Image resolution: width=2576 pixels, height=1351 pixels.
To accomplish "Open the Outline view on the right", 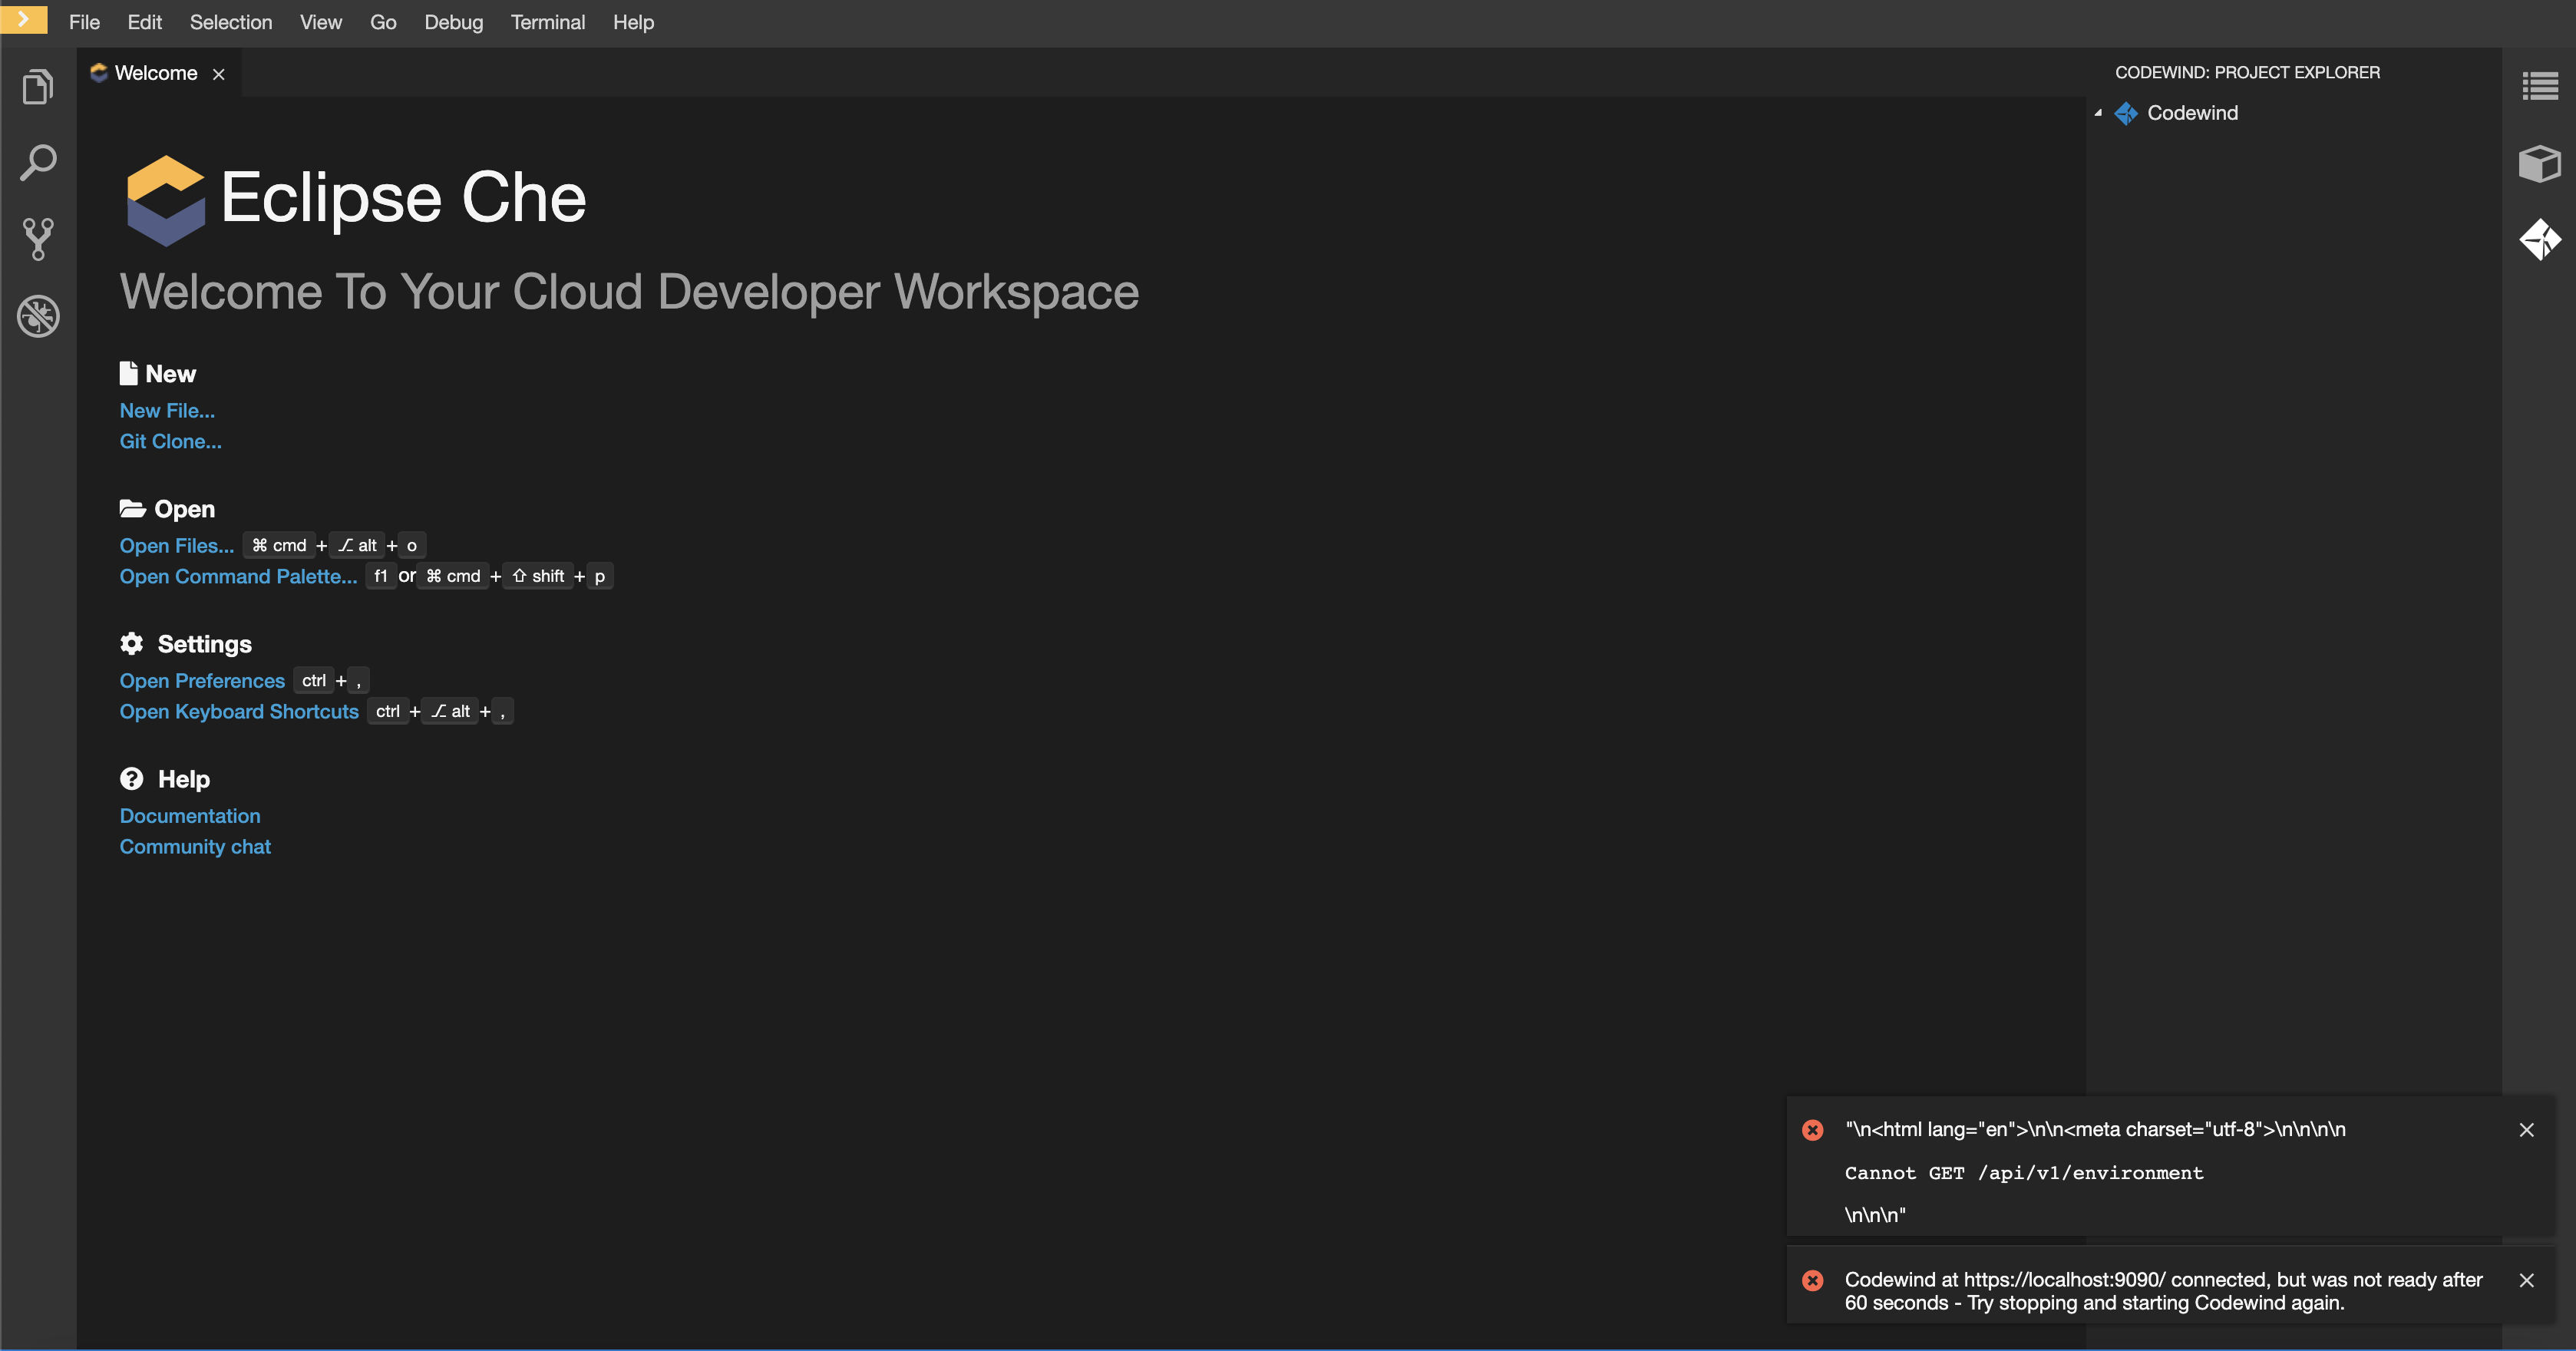I will (x=2540, y=86).
